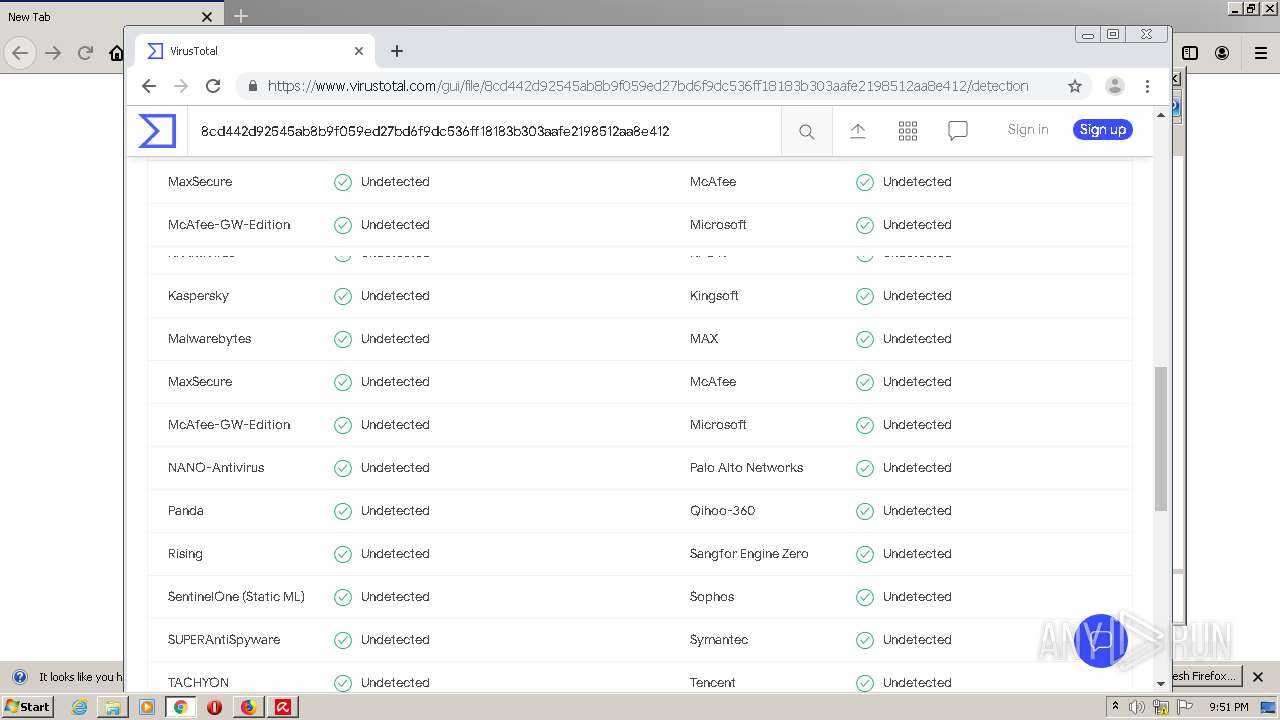Viewport: 1280px width, 720px height.
Task: Switch to Chrome in the taskbar
Action: point(181,707)
